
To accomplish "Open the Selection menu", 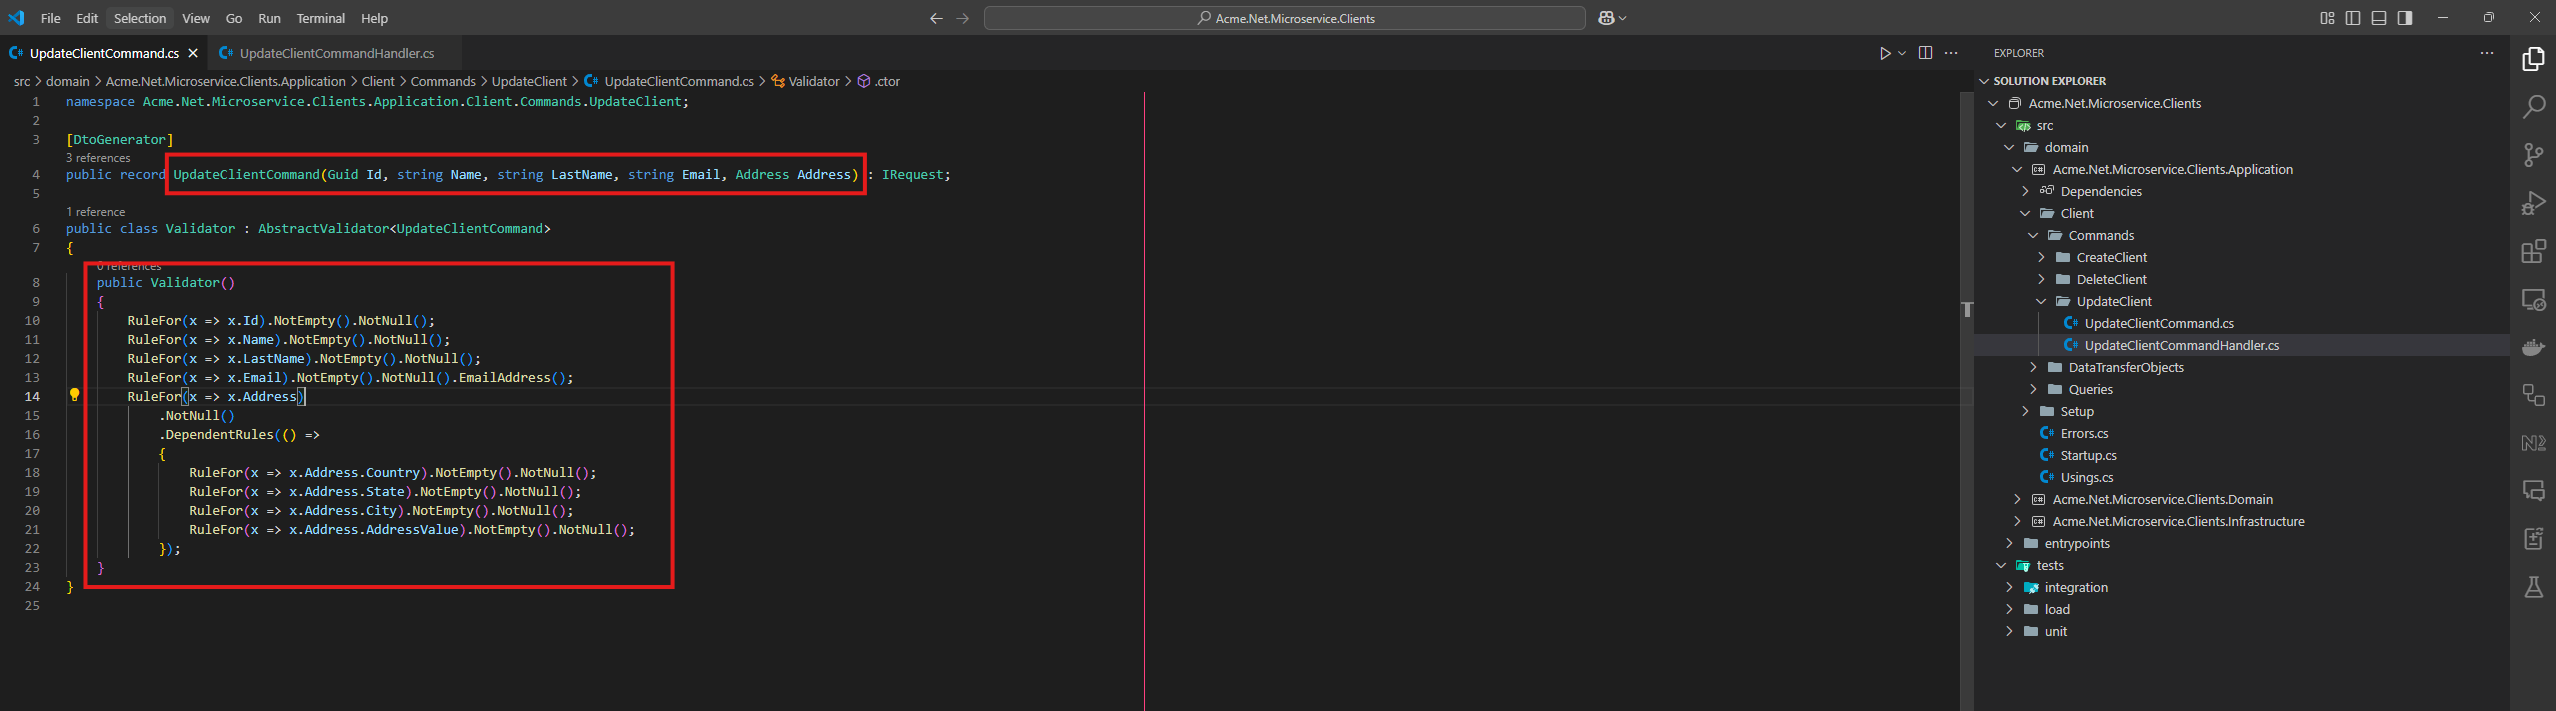I will pos(140,18).
